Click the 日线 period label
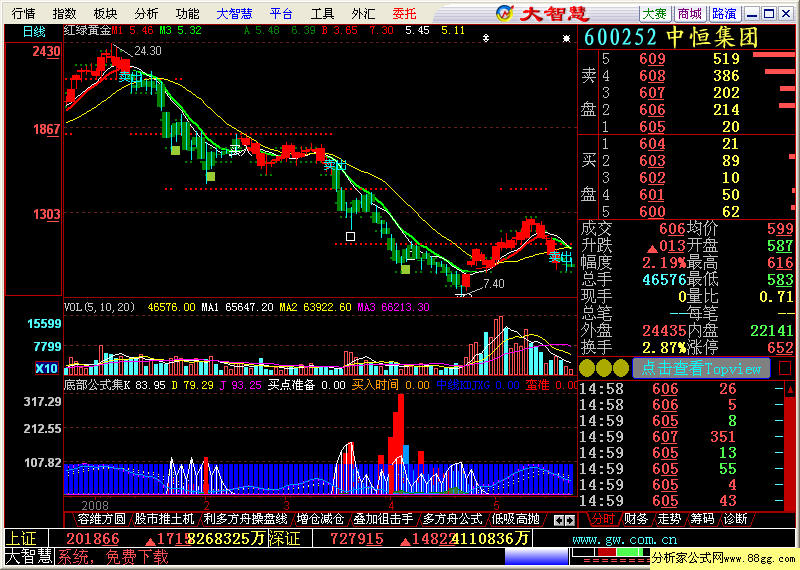Viewport: 800px width, 570px height. 34,32
